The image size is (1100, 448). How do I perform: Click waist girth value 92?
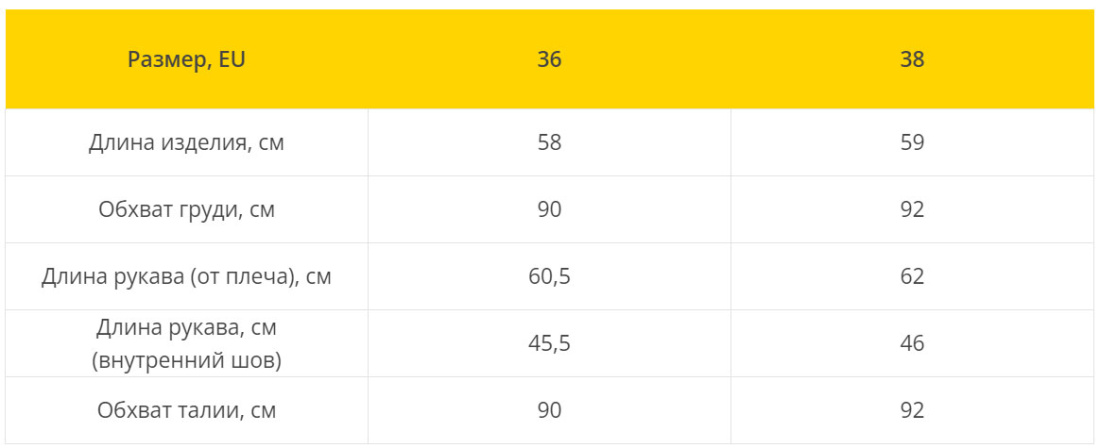[912, 410]
